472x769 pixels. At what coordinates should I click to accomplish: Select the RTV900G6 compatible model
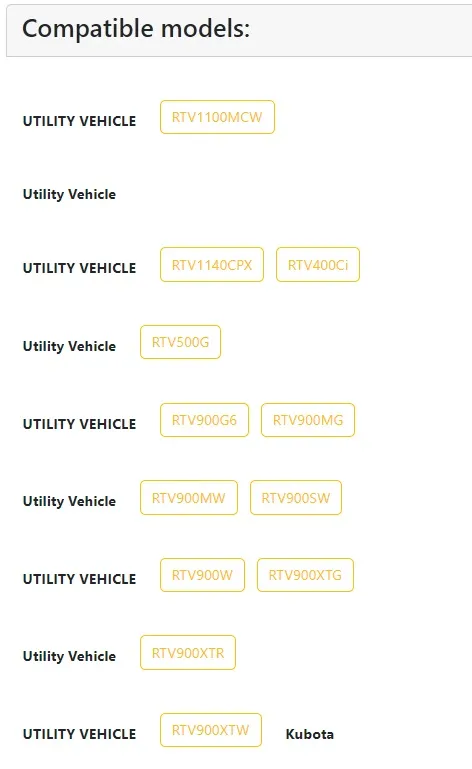click(x=204, y=420)
